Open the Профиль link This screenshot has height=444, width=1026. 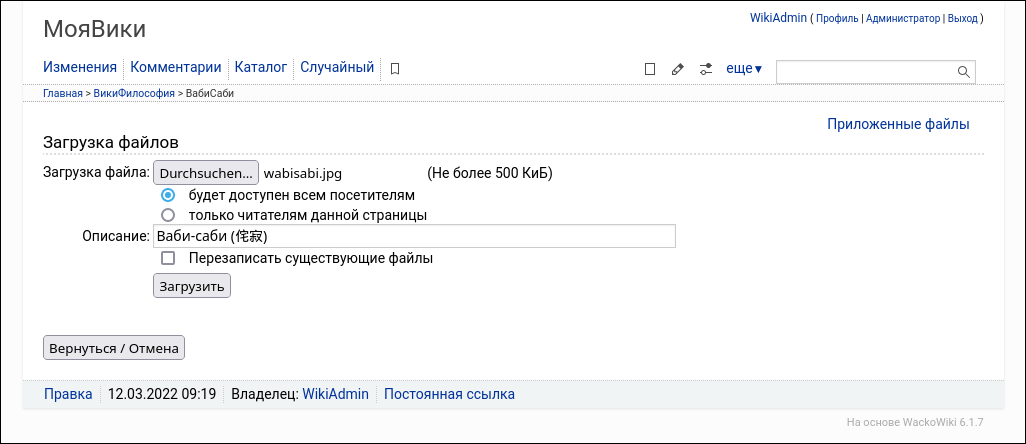click(837, 18)
